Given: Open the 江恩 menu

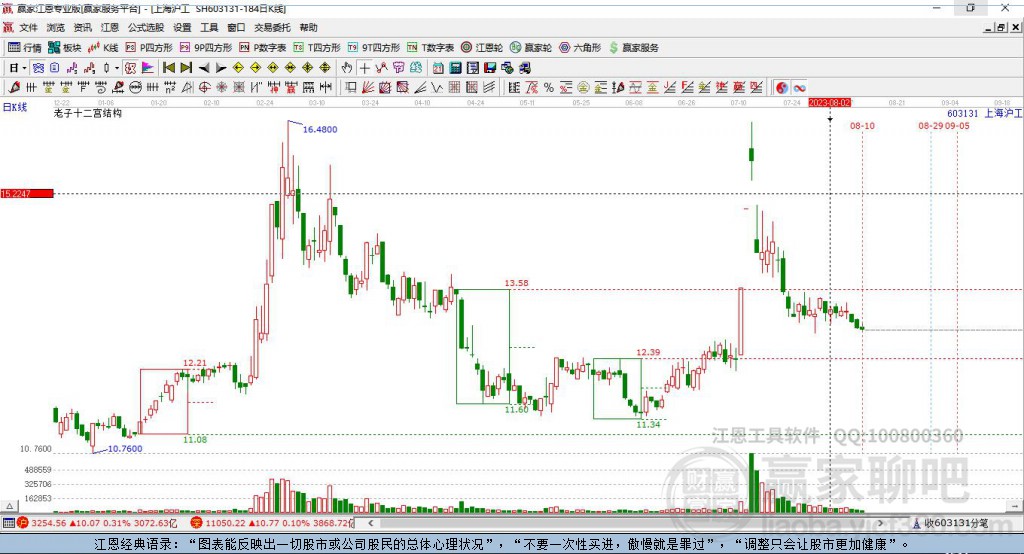Looking at the screenshot, I should [110, 27].
